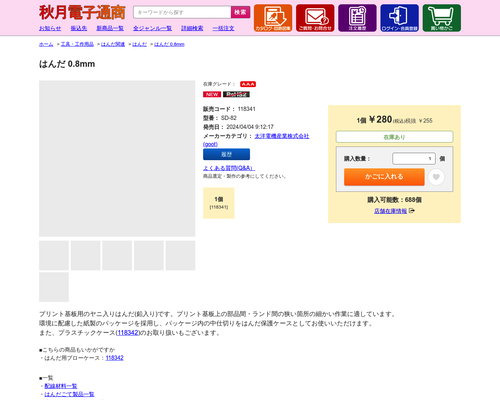The image size is (500, 400).
Task: Click the blue 履歴 button
Action: (226, 154)
